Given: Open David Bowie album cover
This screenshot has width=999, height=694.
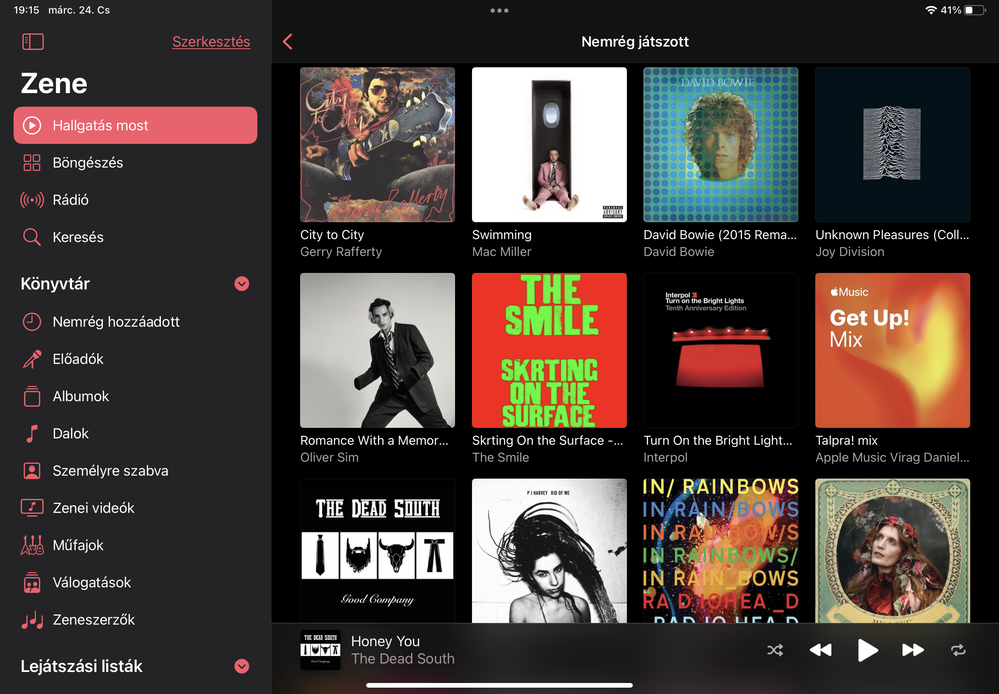Looking at the screenshot, I should click(x=721, y=145).
